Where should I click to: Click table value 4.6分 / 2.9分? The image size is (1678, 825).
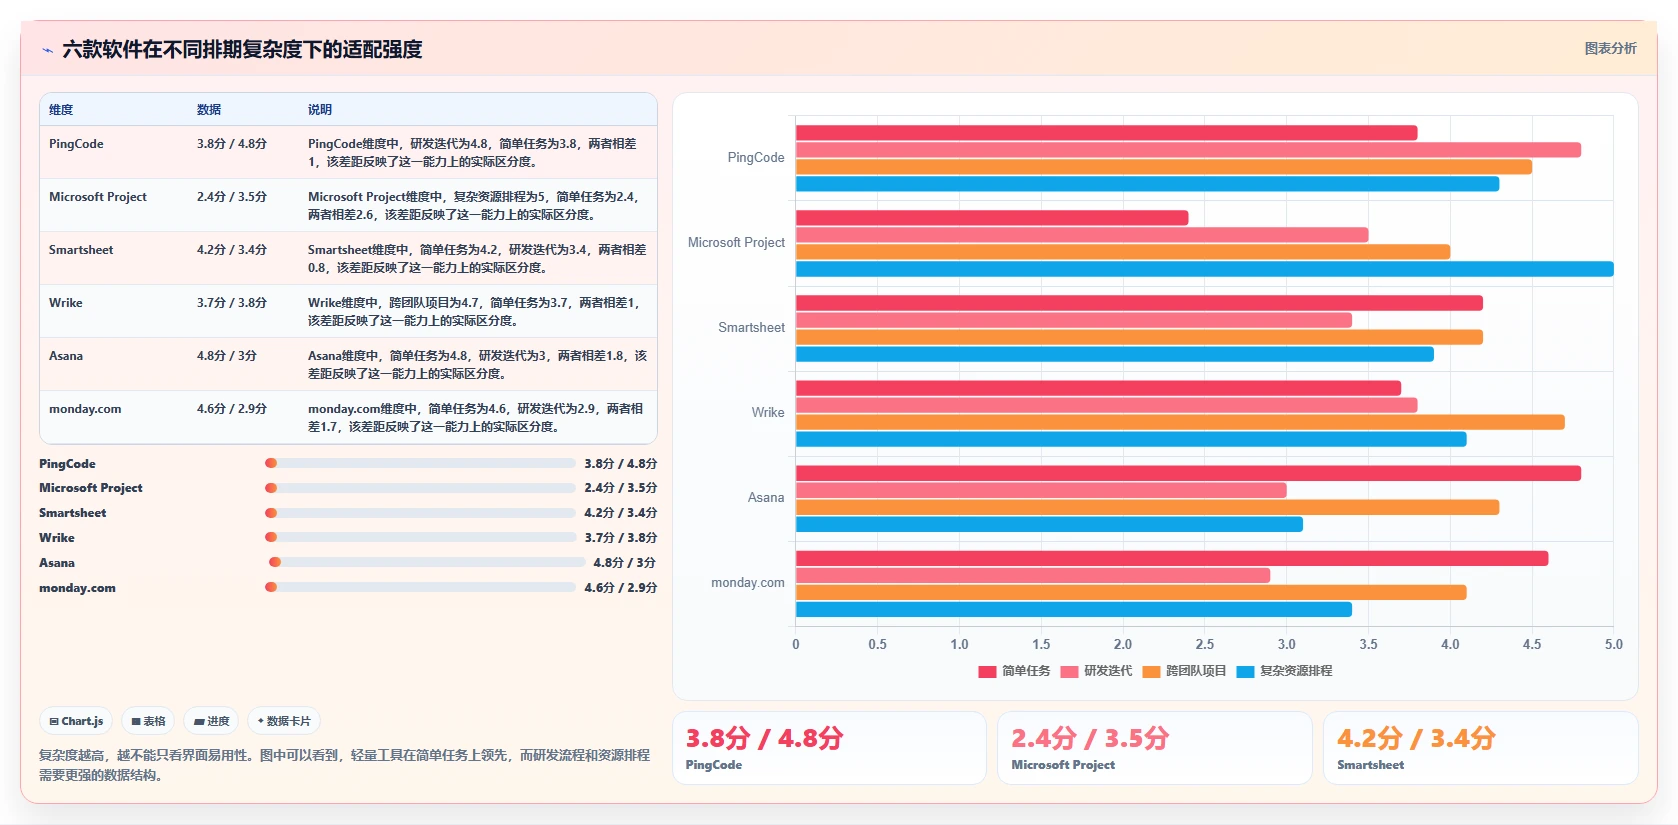[x=232, y=409]
